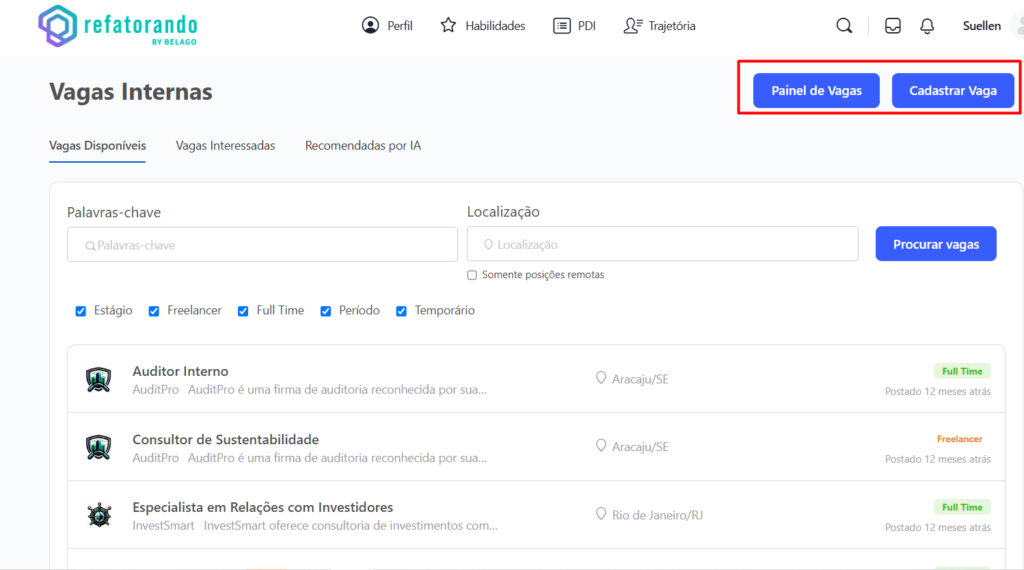Image resolution: width=1024 pixels, height=570 pixels.
Task: Enable Somente posições remotas checkbox
Action: pos(472,275)
